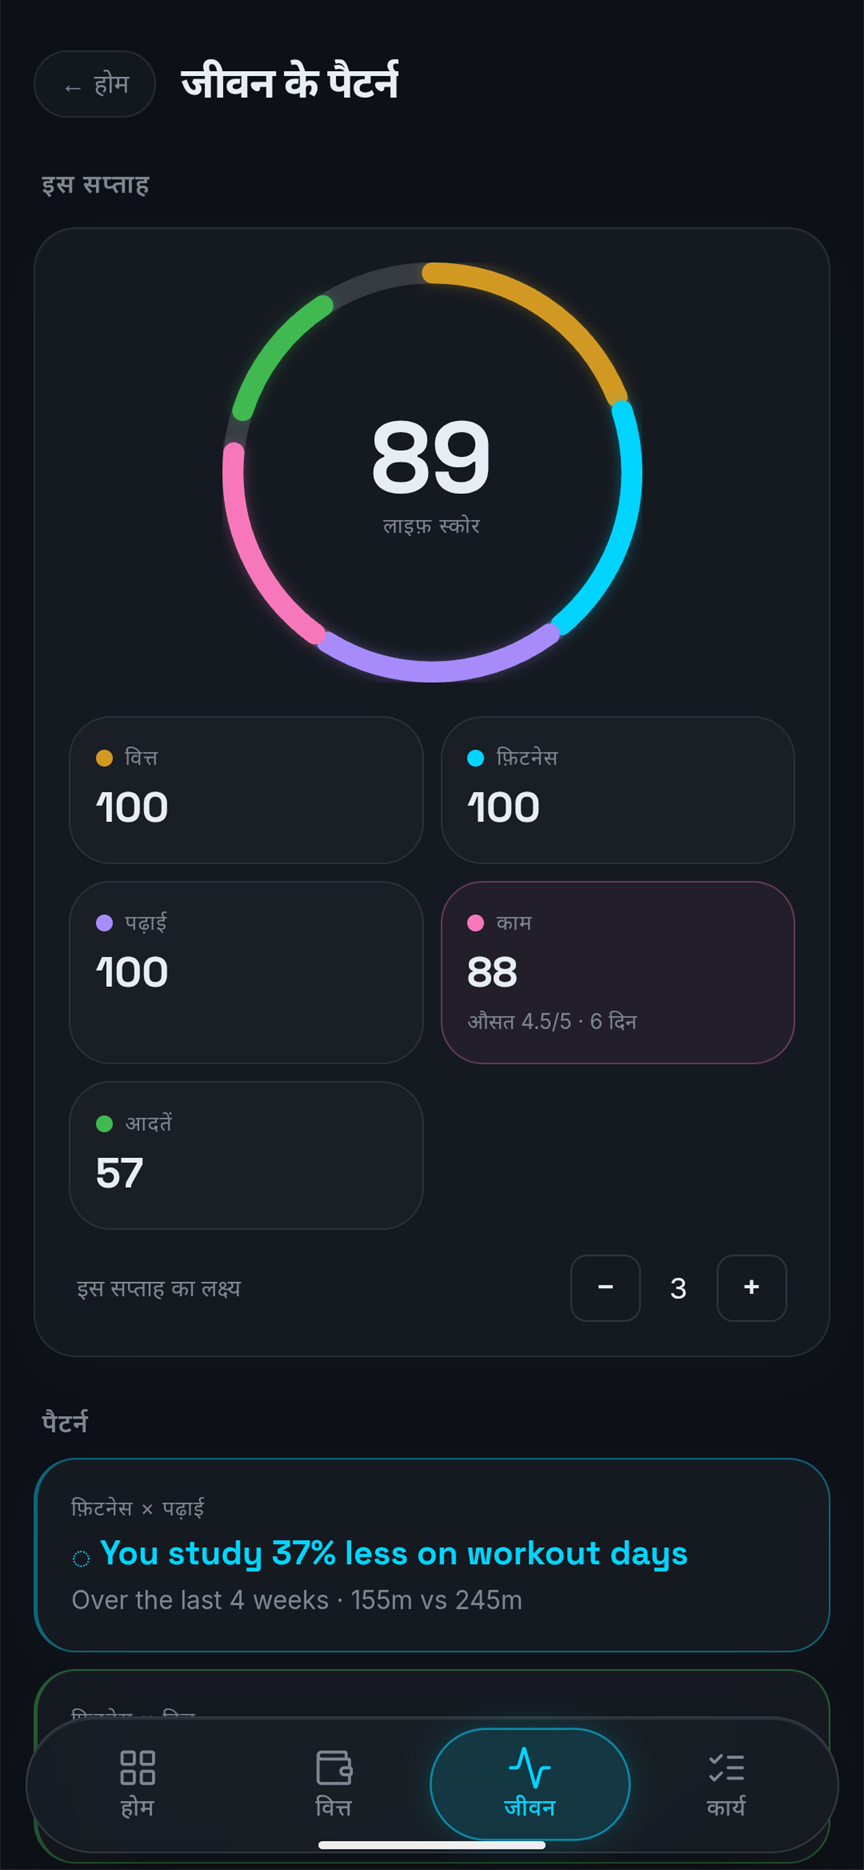Select the काम score card showing 88
The image size is (864, 1870).
point(618,972)
